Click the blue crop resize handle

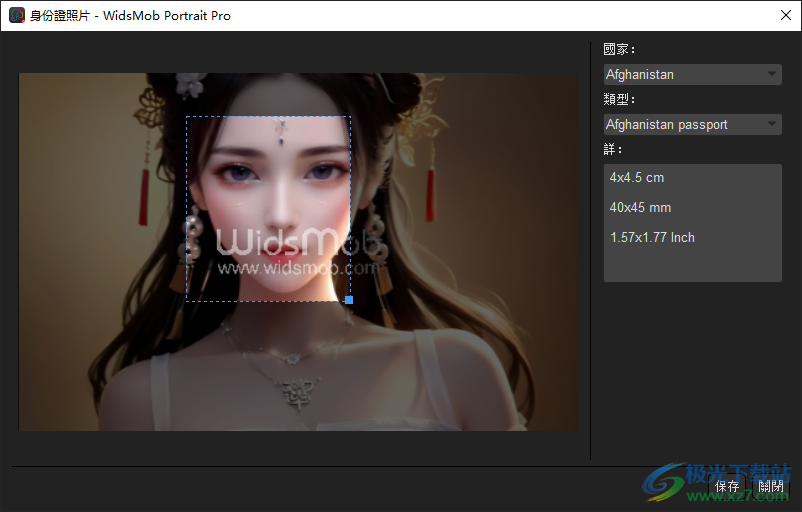349,300
